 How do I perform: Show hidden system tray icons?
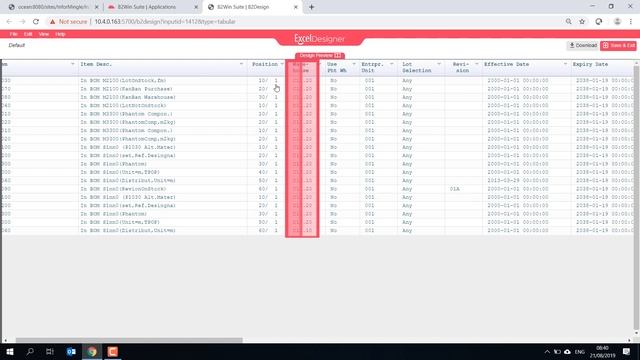547,352
